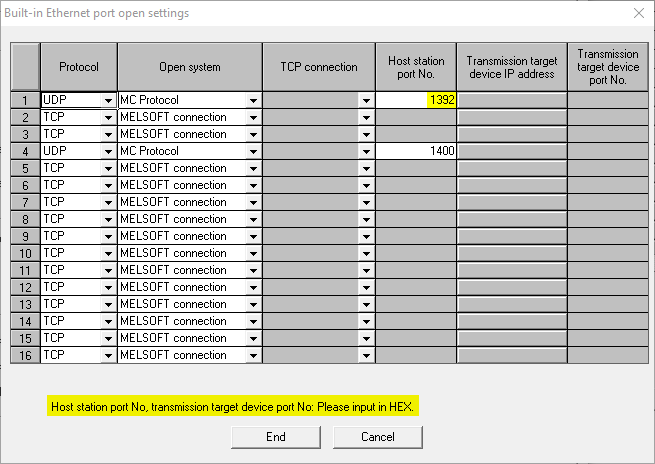Select Host station port field with 1400
Screen dimensions: 655x464
click(416, 151)
